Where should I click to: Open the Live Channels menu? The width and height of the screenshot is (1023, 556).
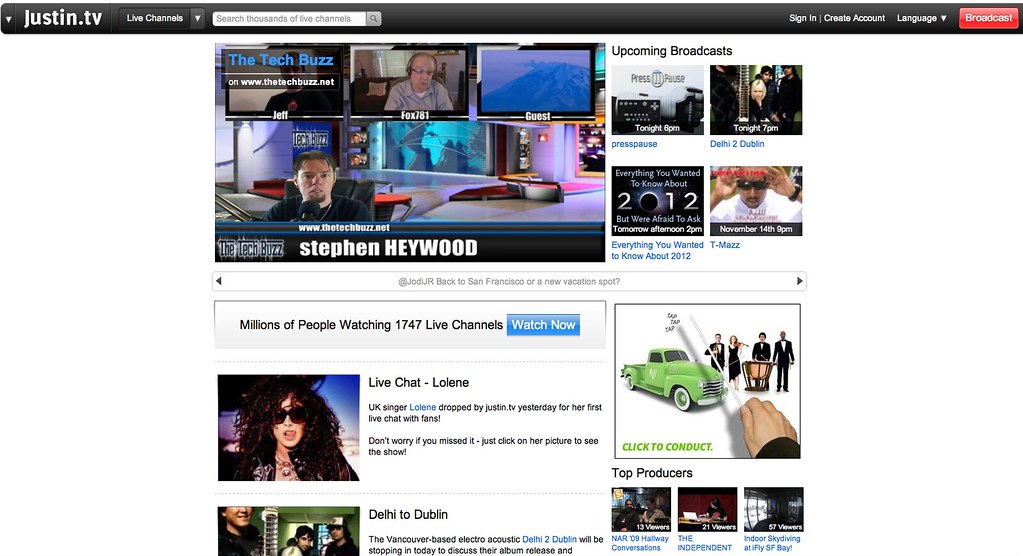(x=155, y=18)
